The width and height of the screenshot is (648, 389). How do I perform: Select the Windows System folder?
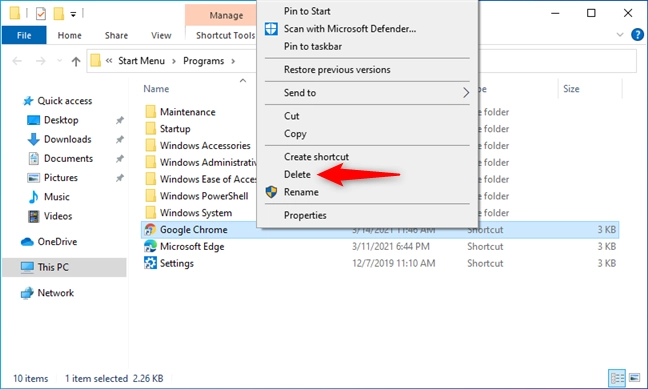(x=195, y=213)
